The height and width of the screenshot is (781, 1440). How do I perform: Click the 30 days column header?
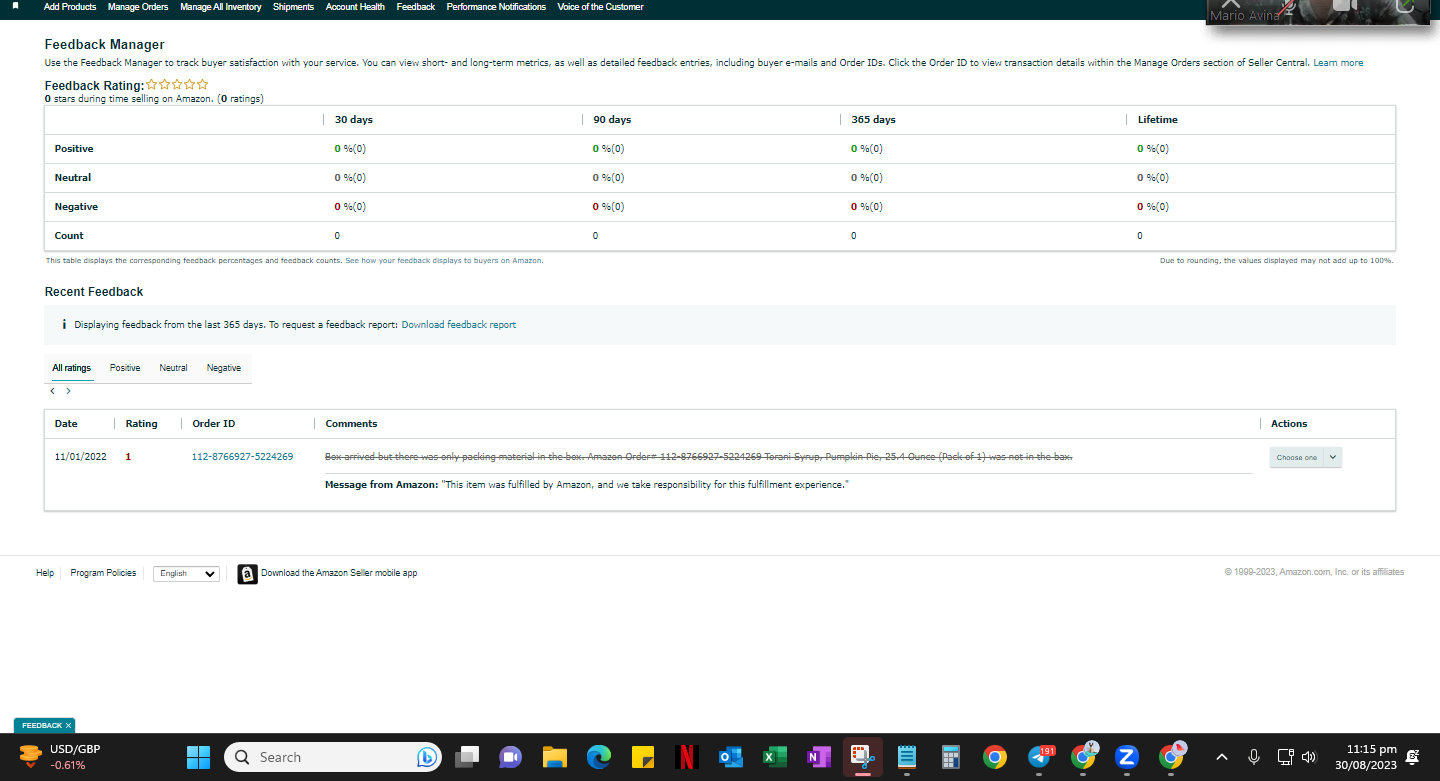click(x=354, y=120)
